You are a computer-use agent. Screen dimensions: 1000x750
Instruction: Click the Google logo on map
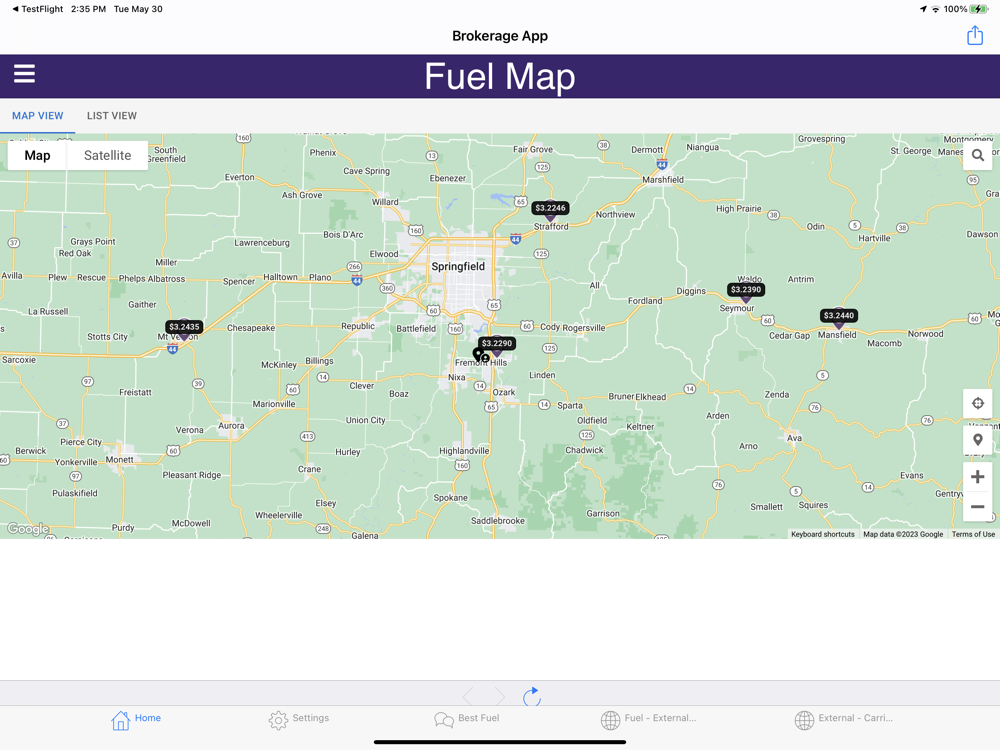[x=27, y=529]
